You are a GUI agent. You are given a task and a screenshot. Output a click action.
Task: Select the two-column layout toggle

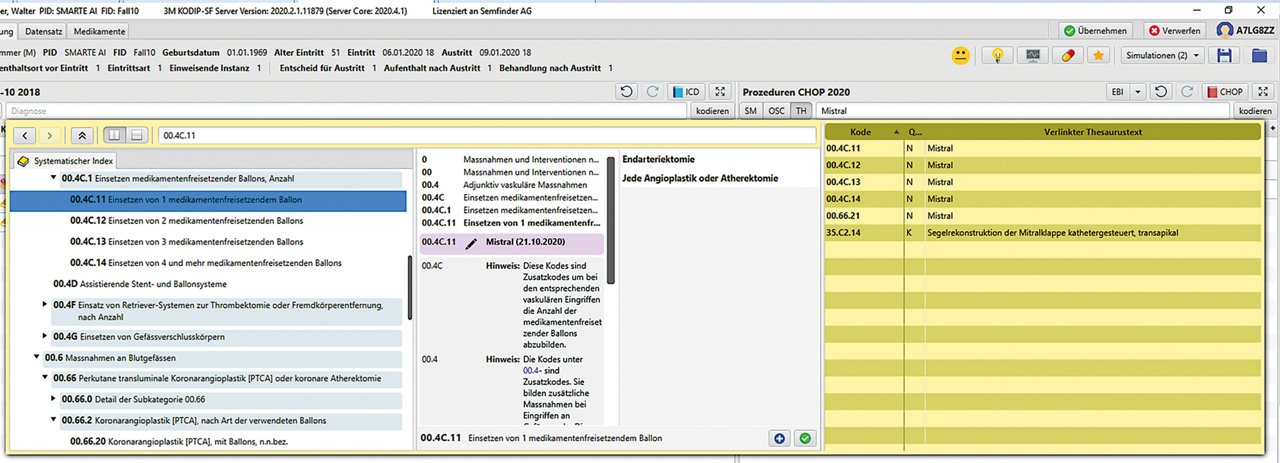pyautogui.click(x=115, y=134)
